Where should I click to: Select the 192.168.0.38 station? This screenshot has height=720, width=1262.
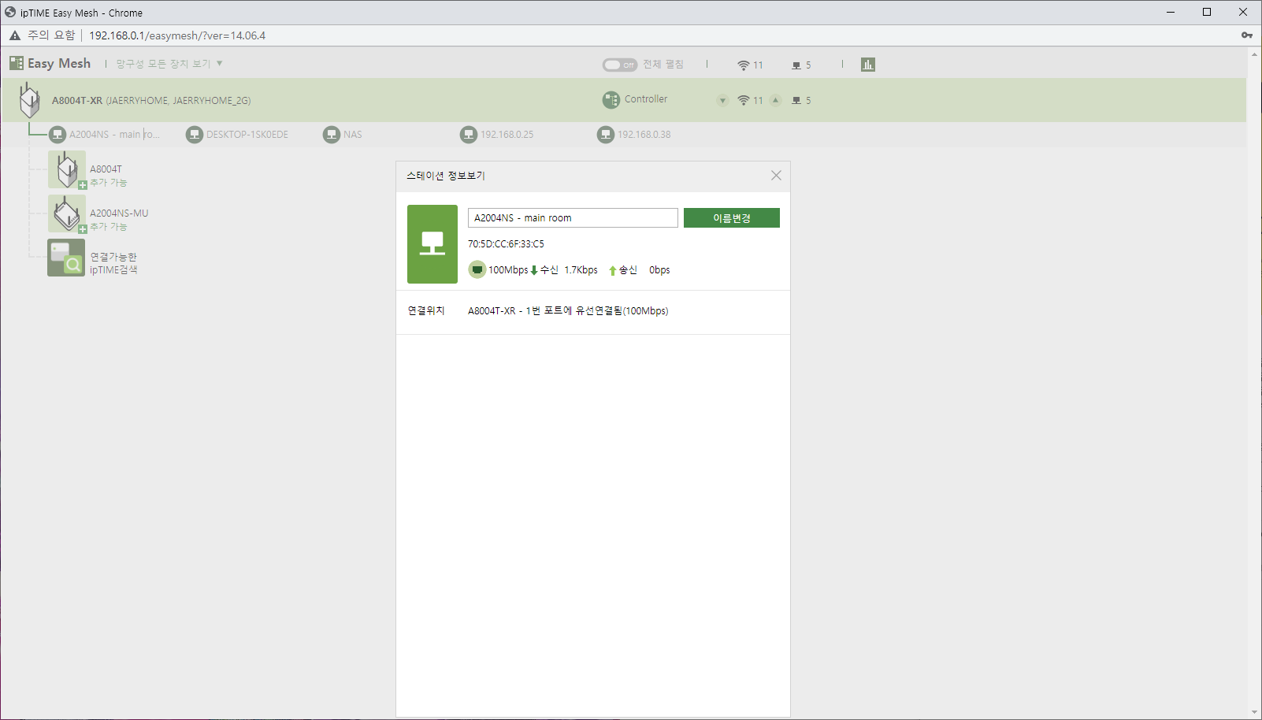pos(634,134)
